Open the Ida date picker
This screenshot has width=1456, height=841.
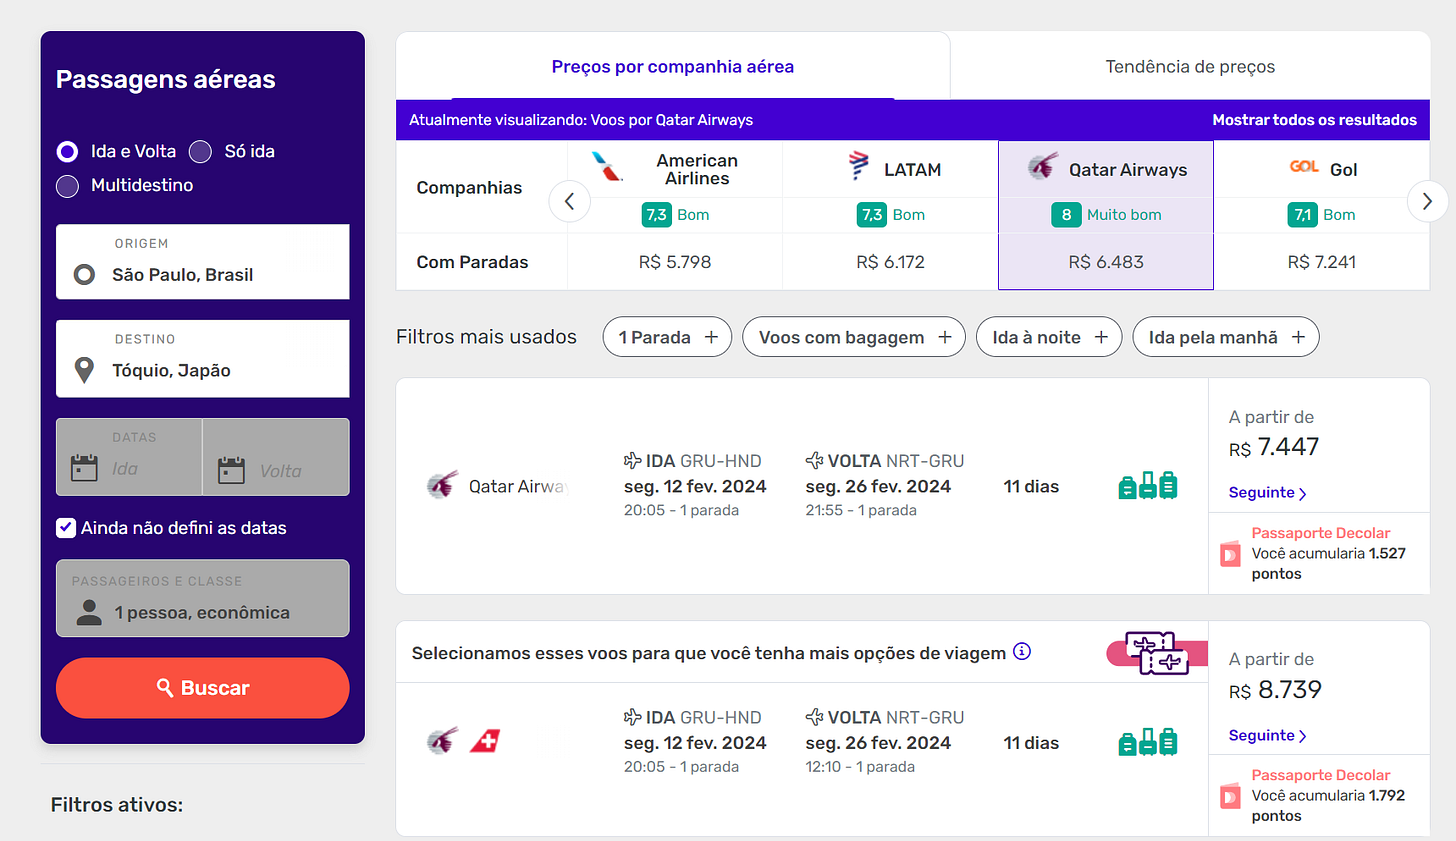[x=129, y=457]
